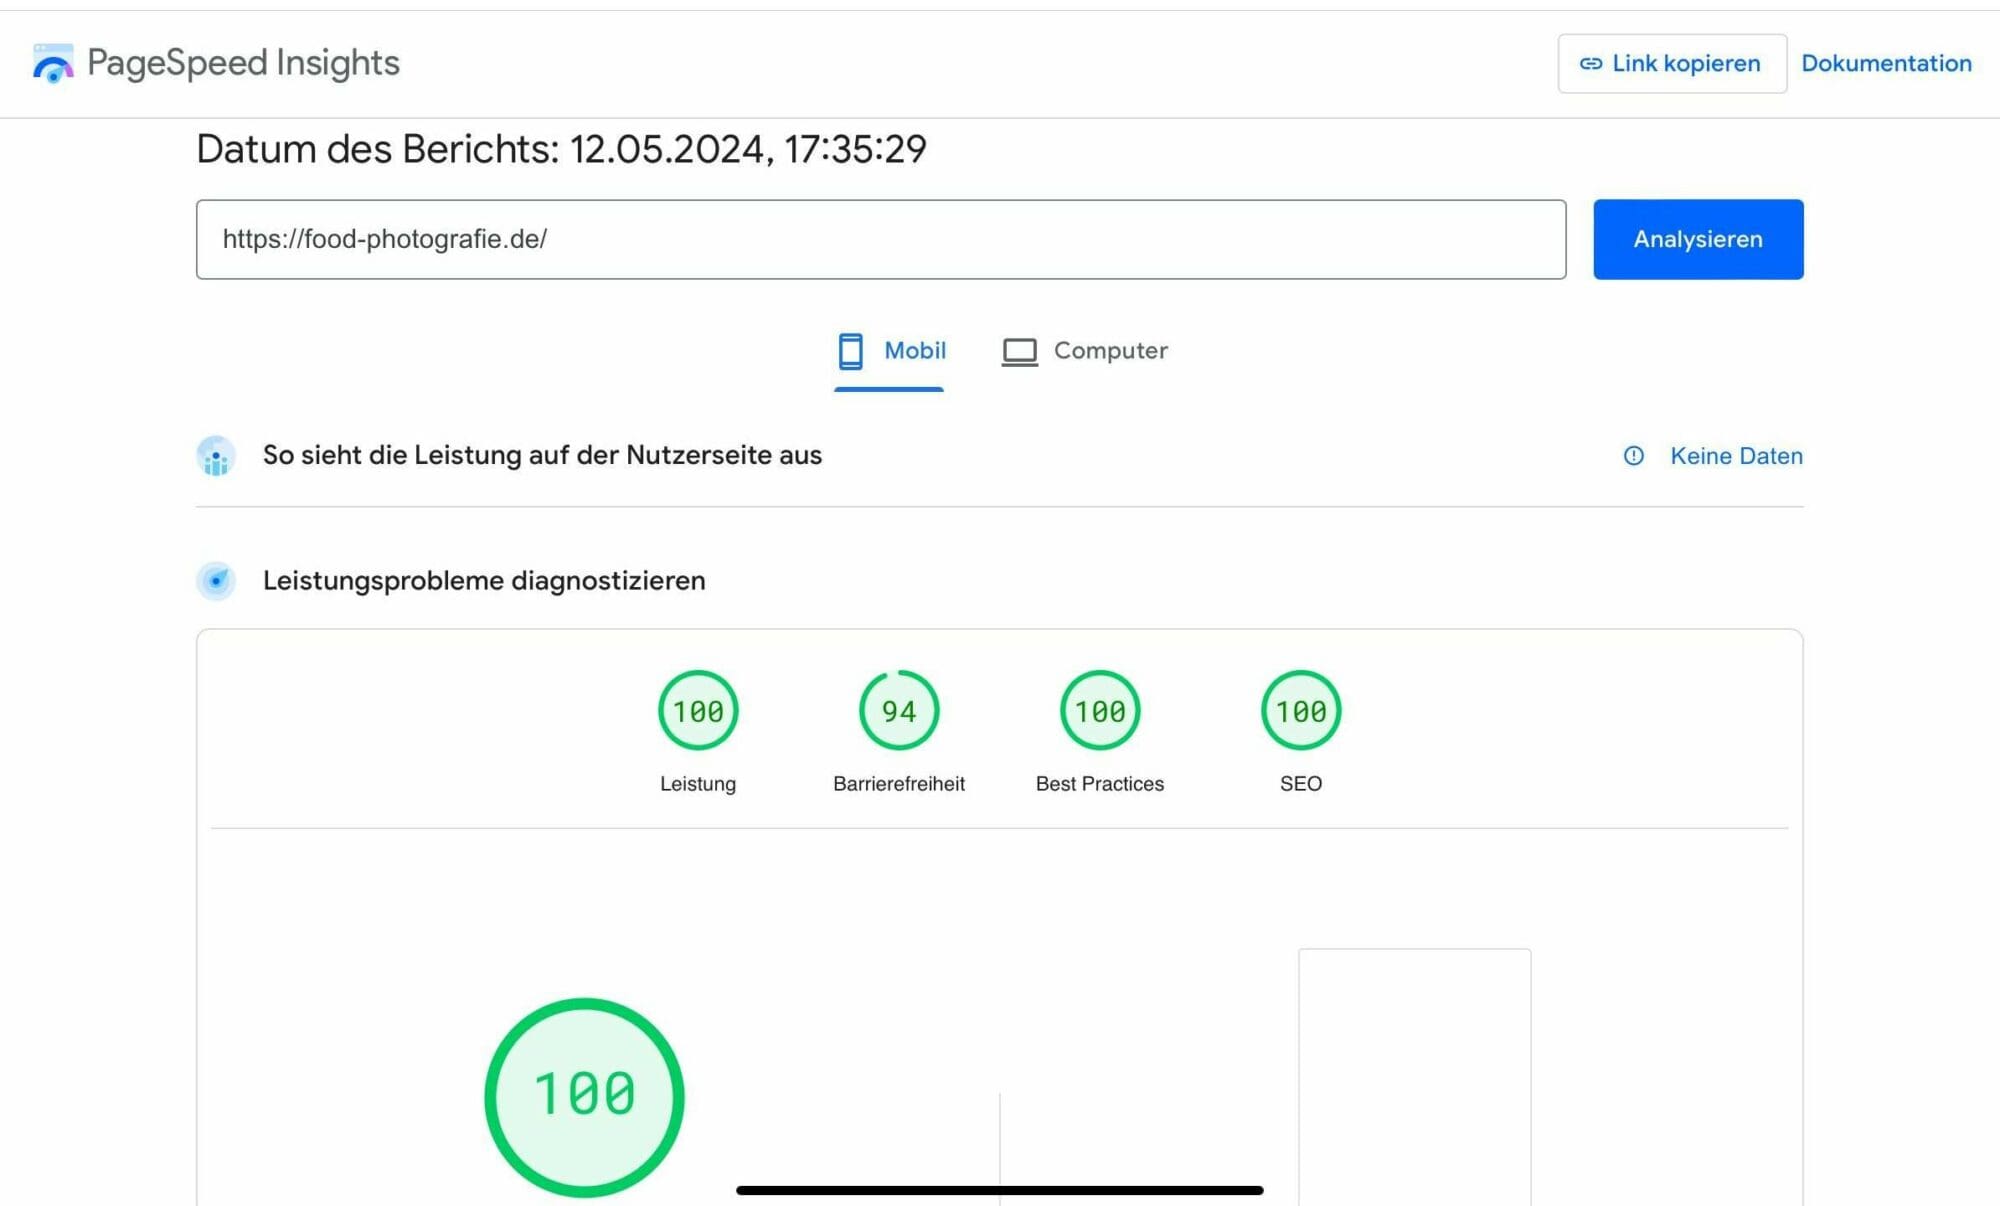Switch to the Computer tab
This screenshot has height=1206, width=2000.
(x=1110, y=351)
